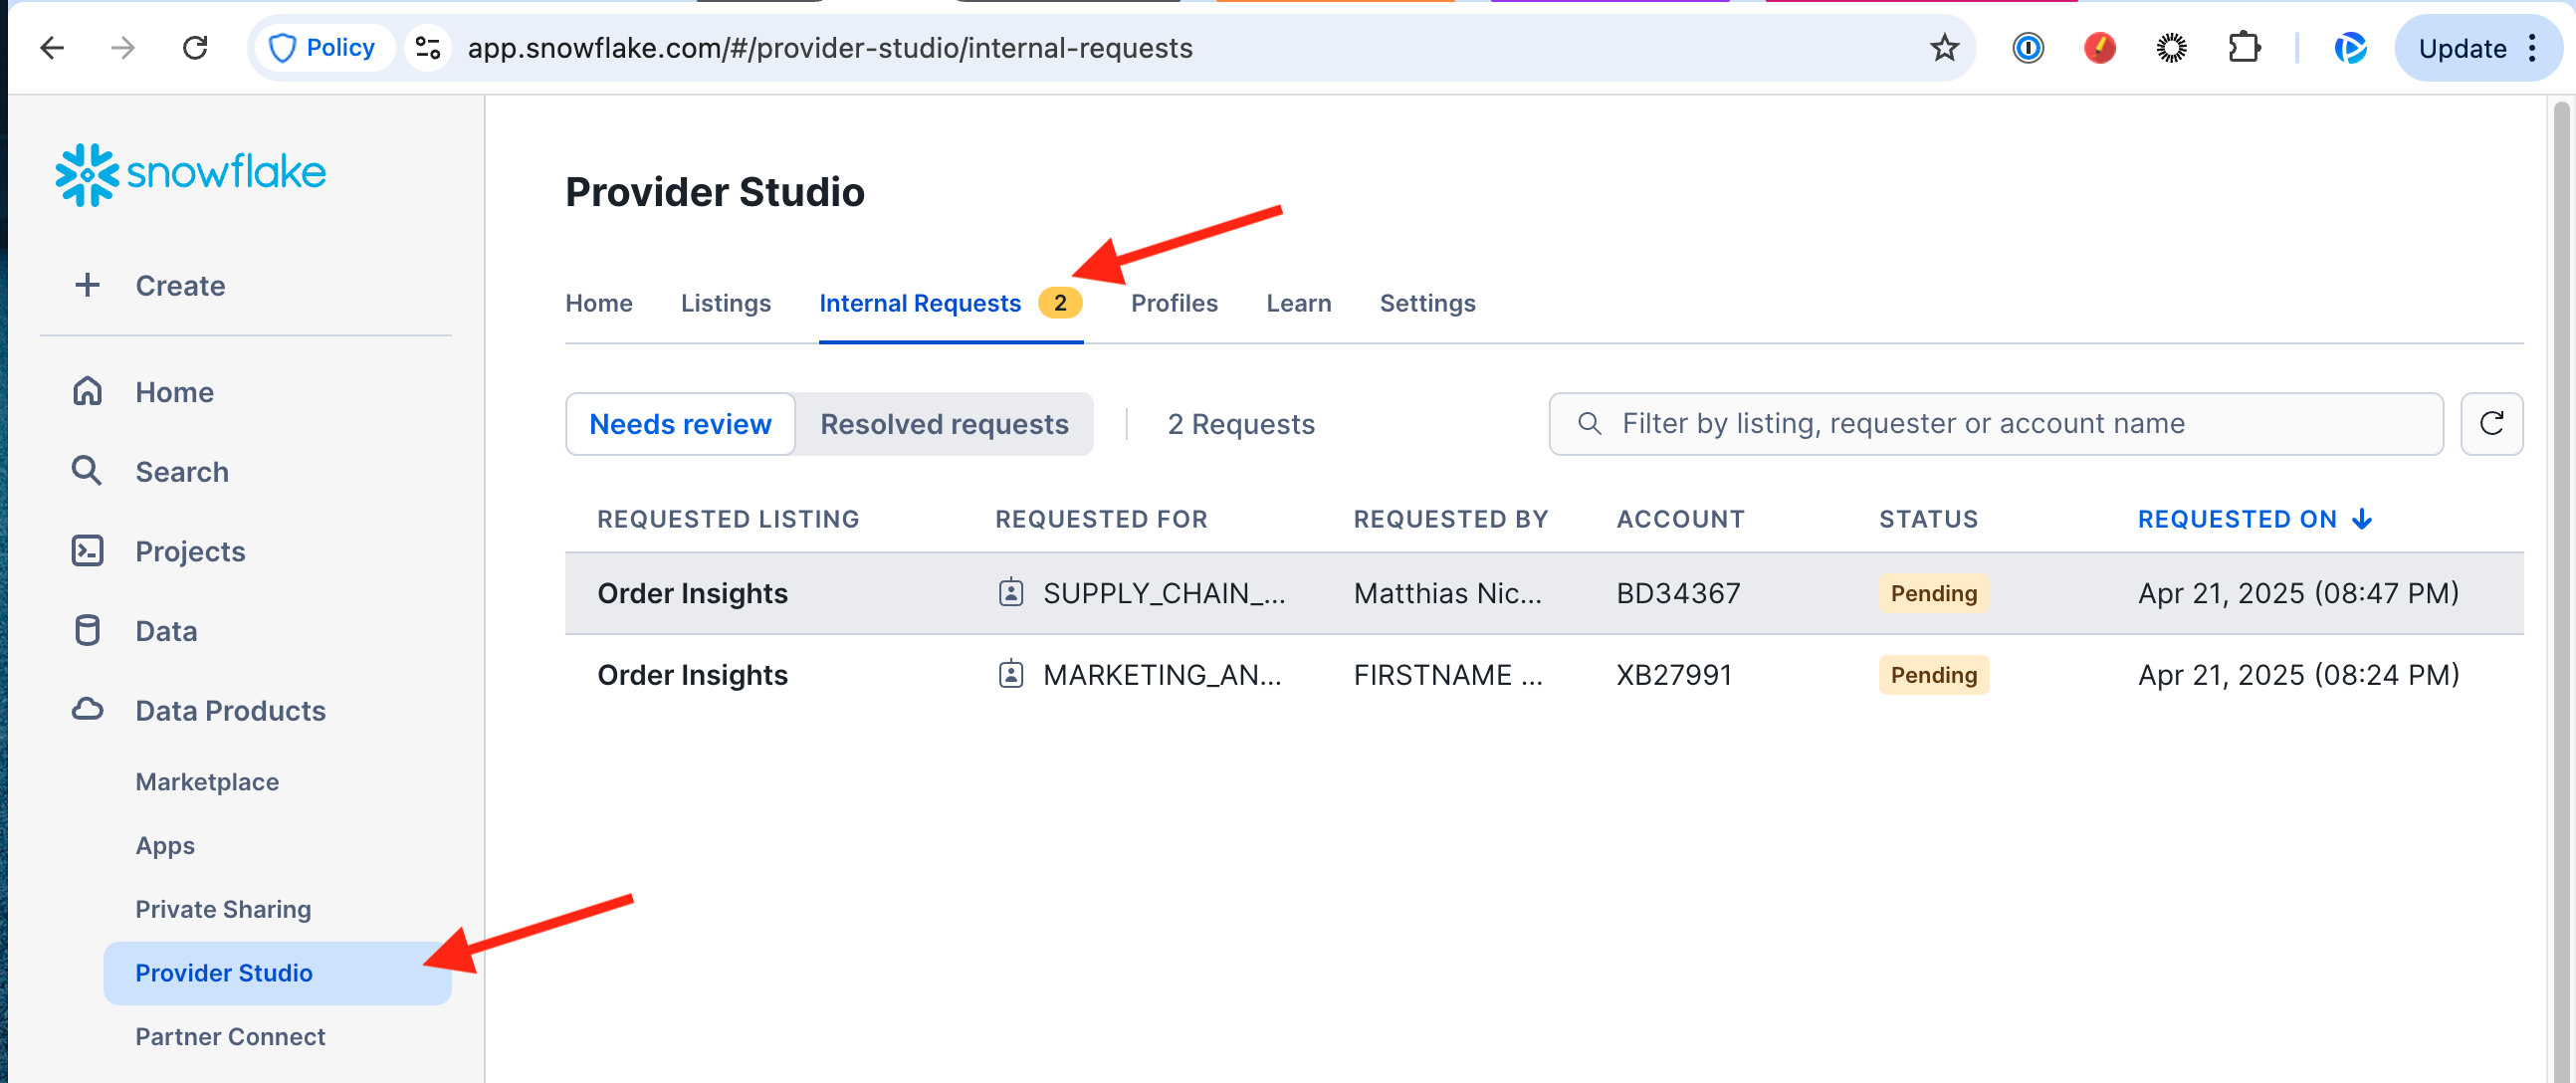The width and height of the screenshot is (2576, 1083).
Task: Open Order Insights request for BD34367
Action: tap(1544, 593)
